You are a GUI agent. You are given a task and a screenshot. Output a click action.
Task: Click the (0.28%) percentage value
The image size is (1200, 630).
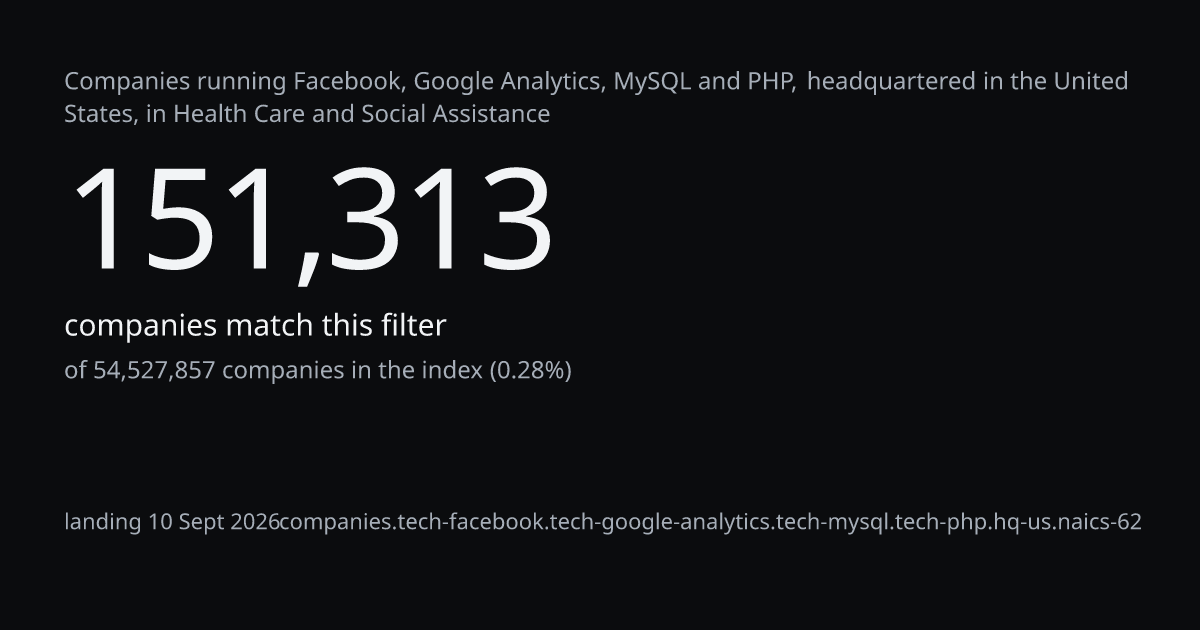point(530,371)
